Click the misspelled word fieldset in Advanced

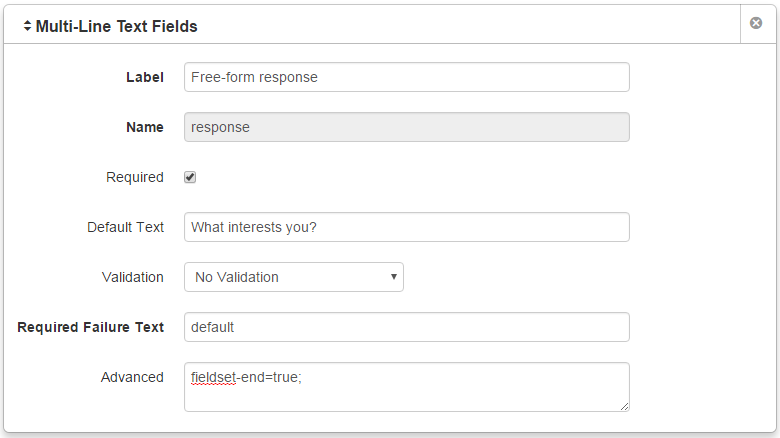pyautogui.click(x=213, y=377)
